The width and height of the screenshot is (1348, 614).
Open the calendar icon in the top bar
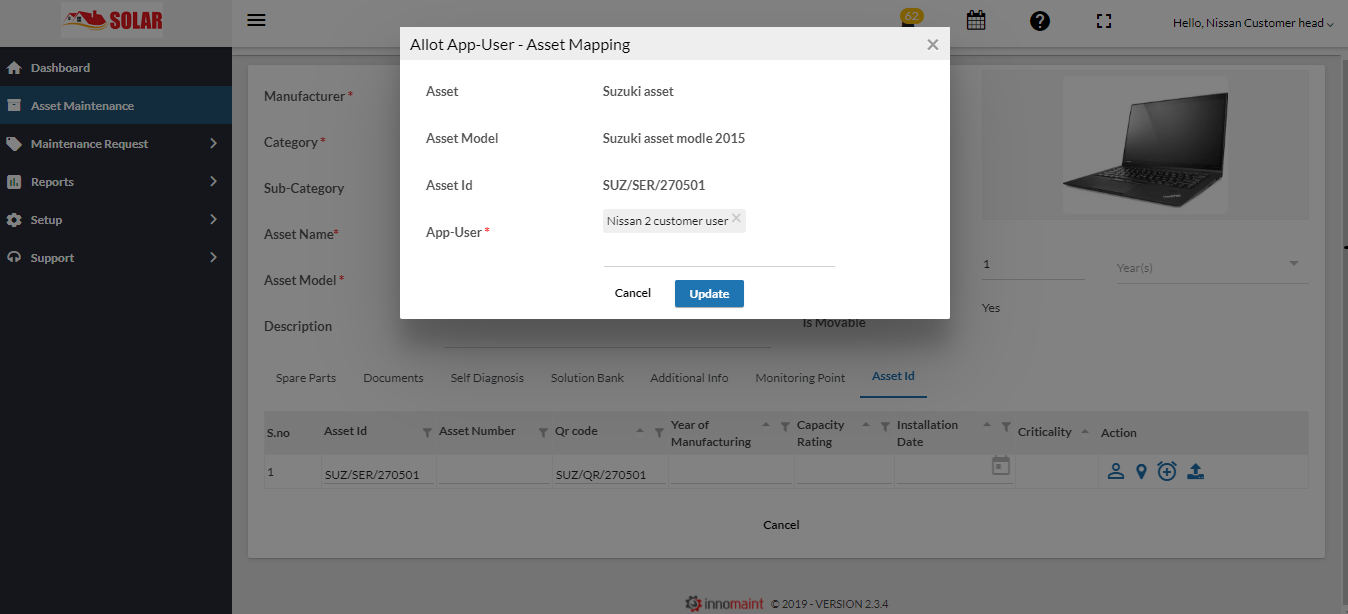pyautogui.click(x=976, y=20)
